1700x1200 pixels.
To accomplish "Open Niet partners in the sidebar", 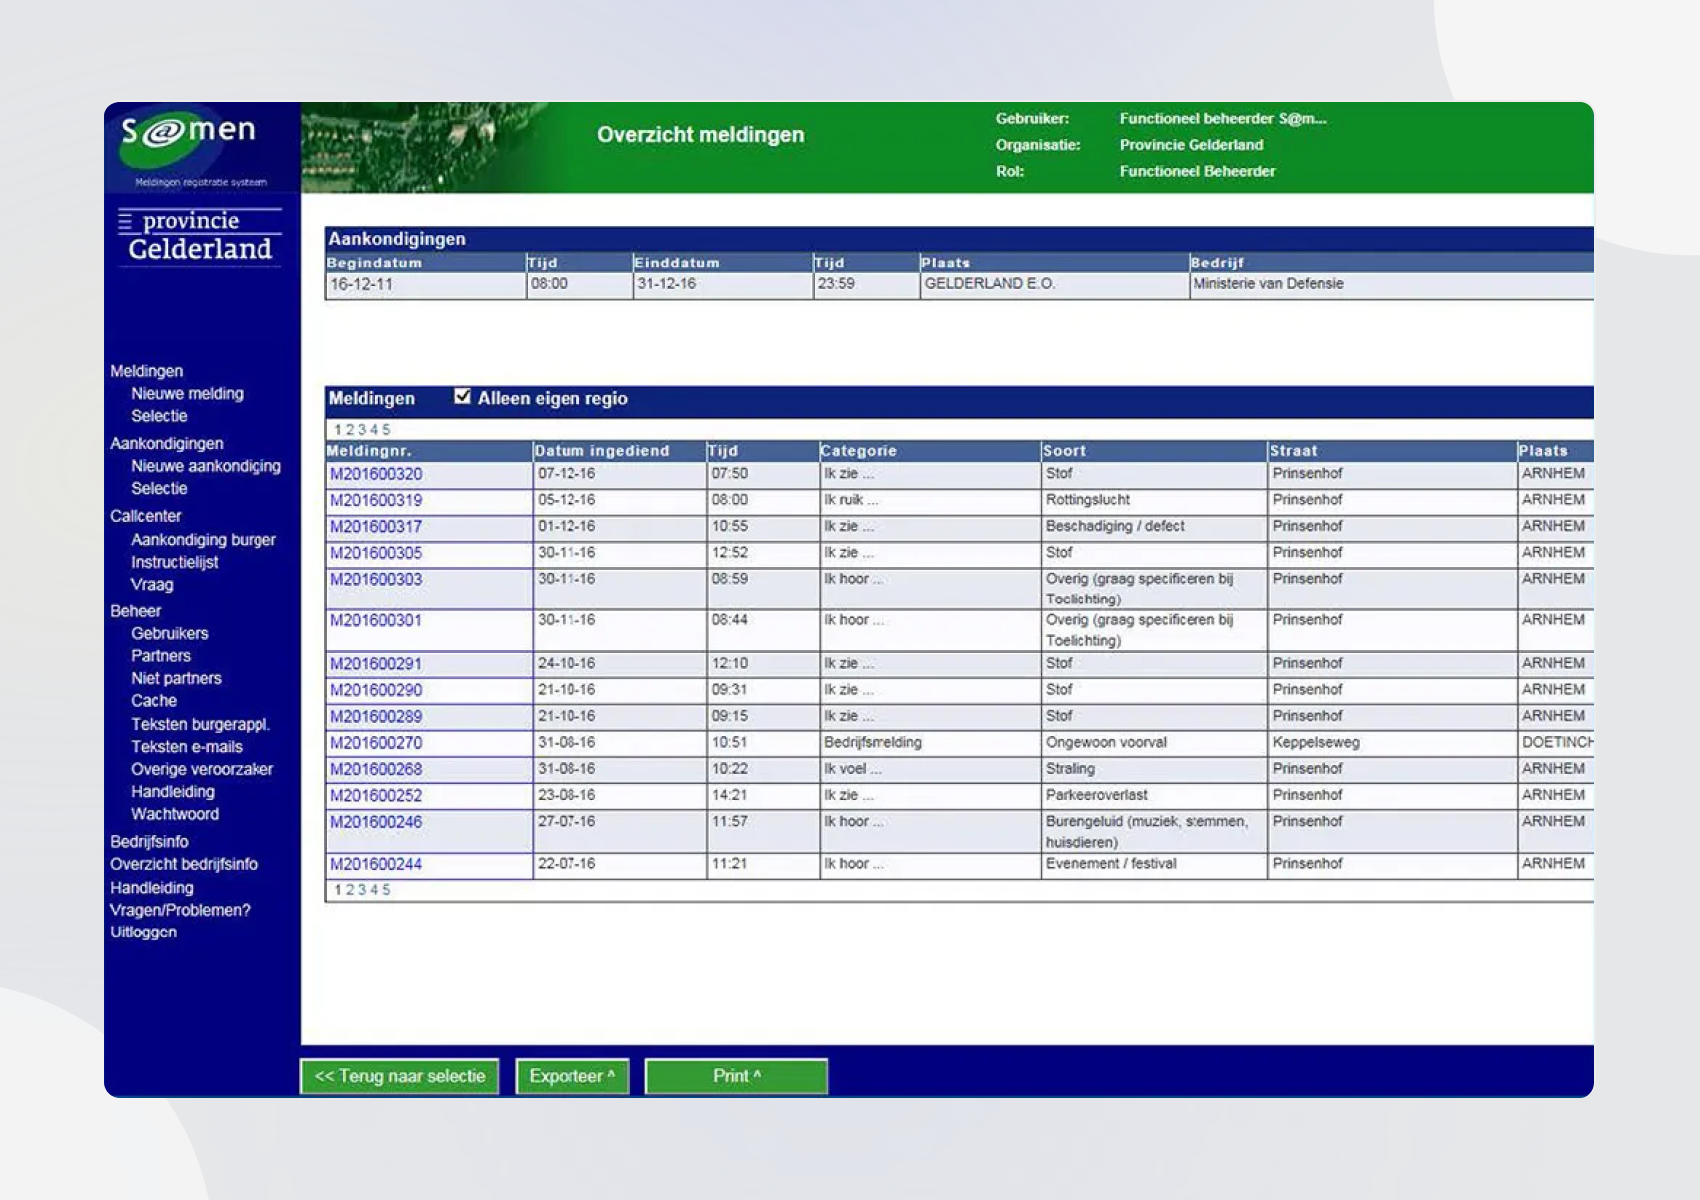I will point(176,678).
